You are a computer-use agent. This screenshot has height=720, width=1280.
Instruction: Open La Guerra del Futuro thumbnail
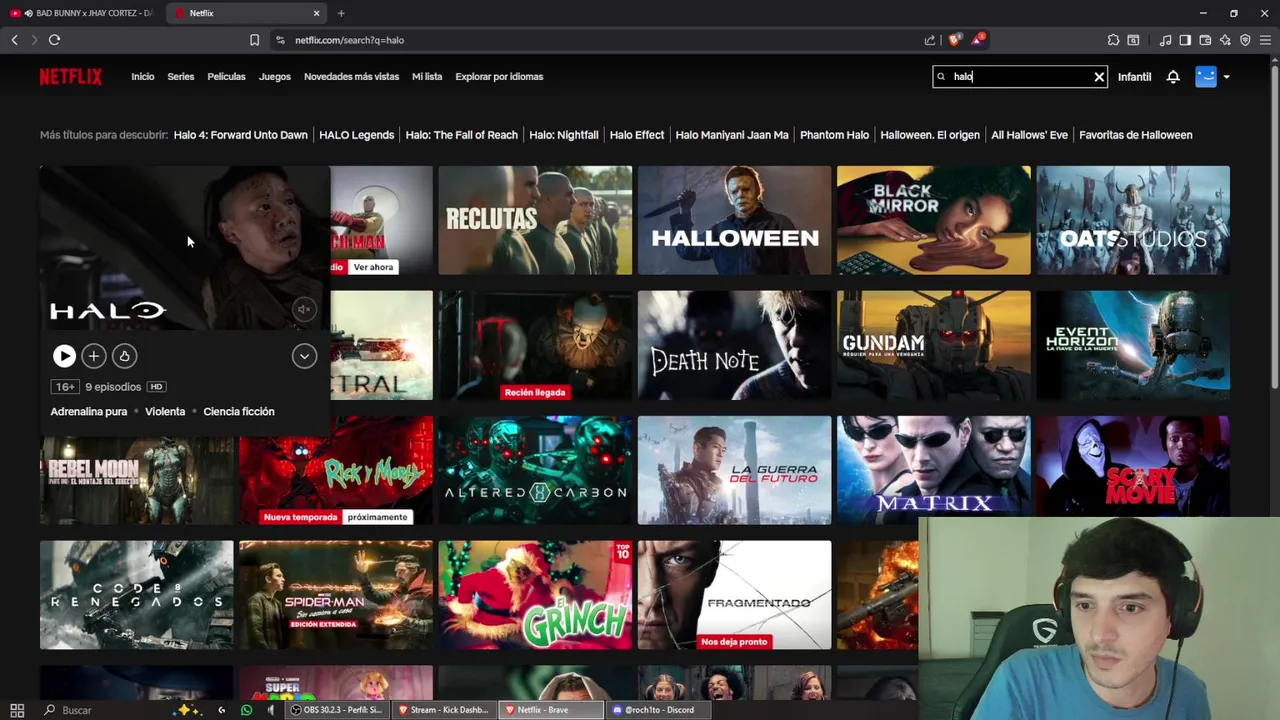tap(734, 470)
